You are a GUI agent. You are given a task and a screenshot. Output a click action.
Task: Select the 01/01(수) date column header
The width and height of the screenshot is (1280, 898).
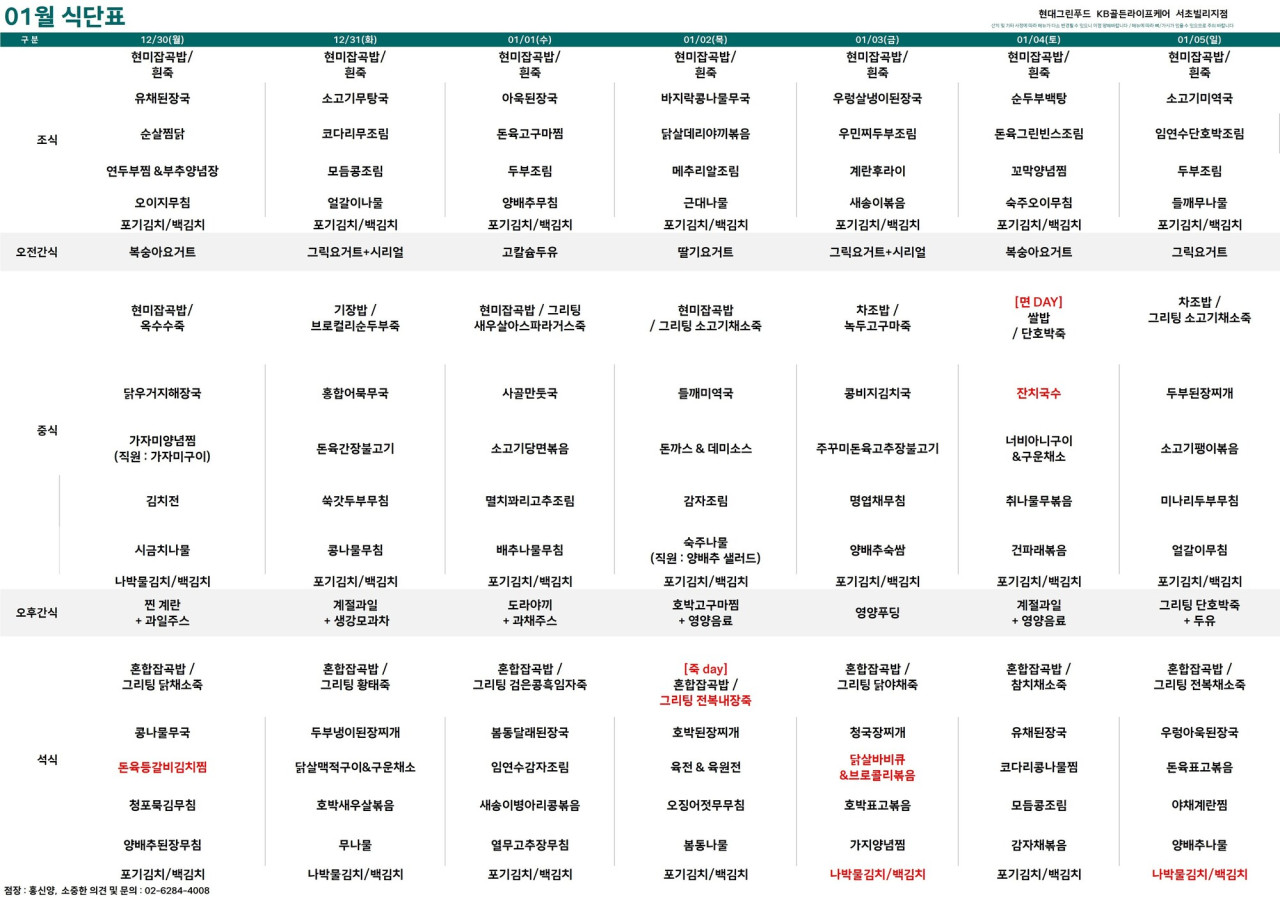(530, 40)
